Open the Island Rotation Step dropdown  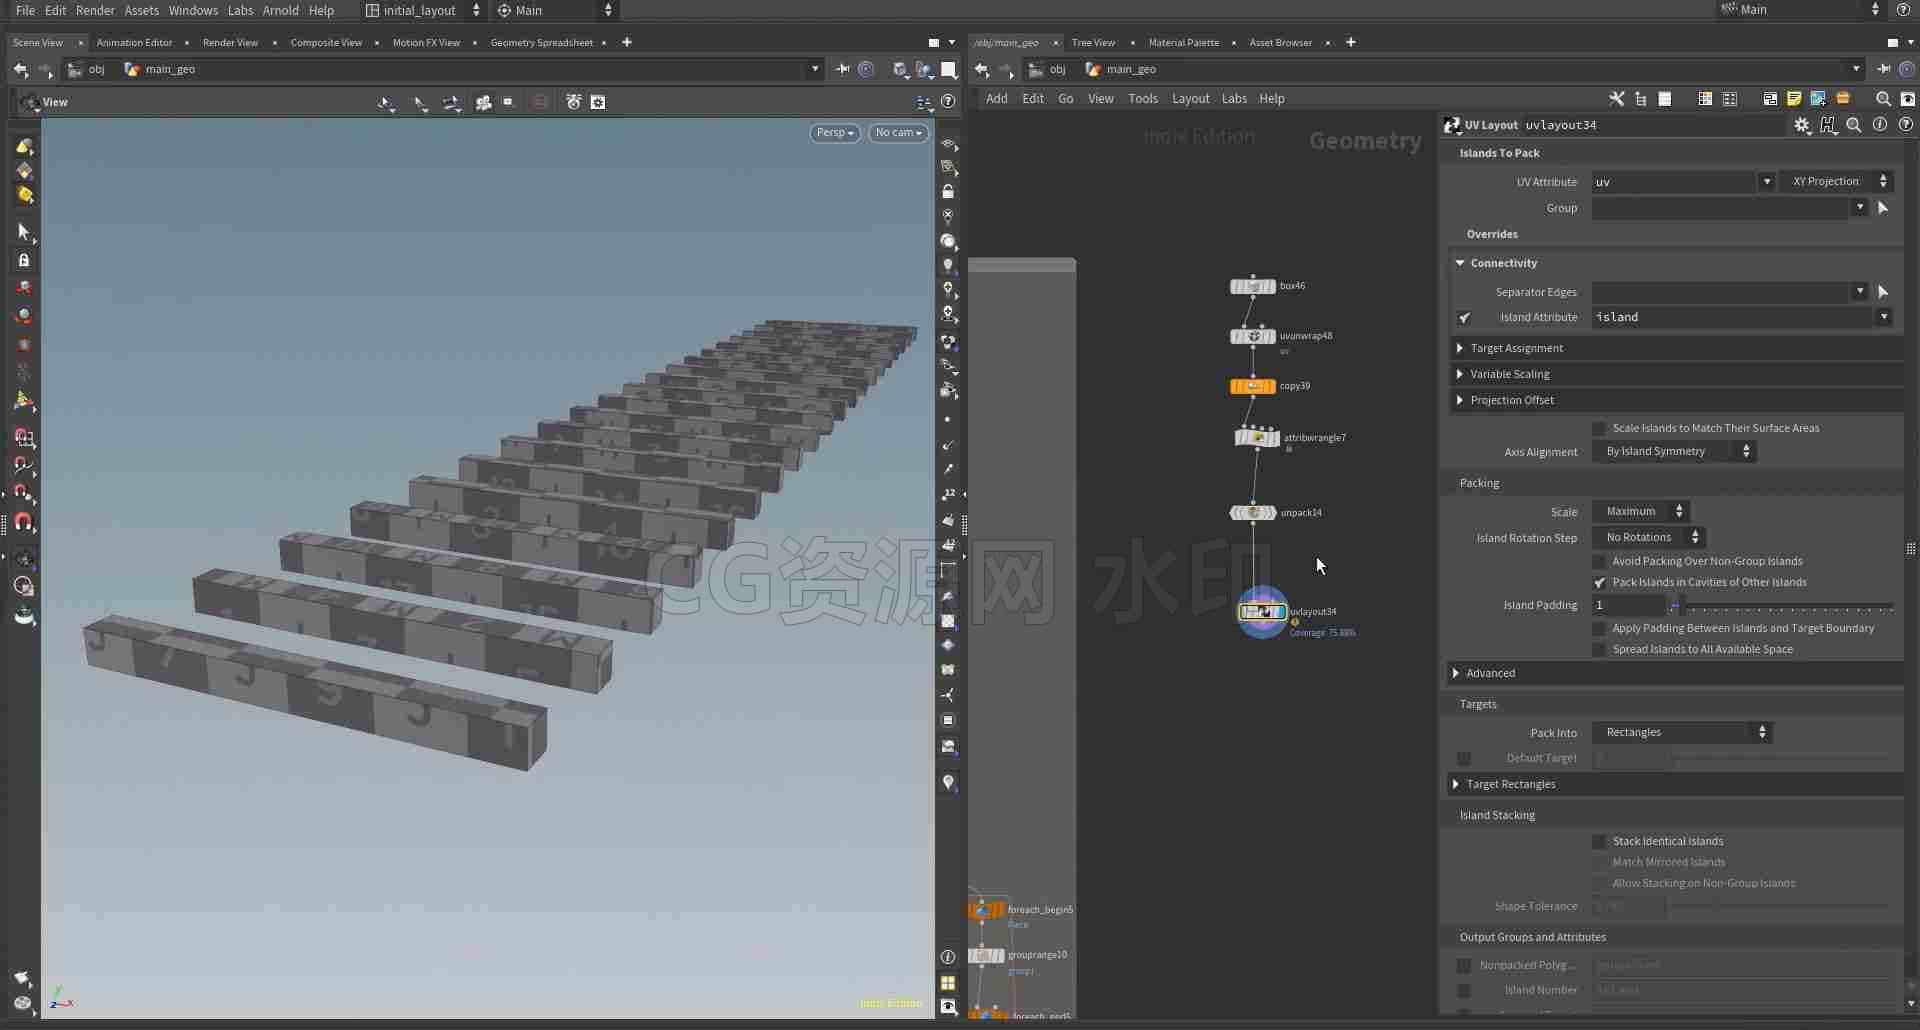pos(1649,538)
